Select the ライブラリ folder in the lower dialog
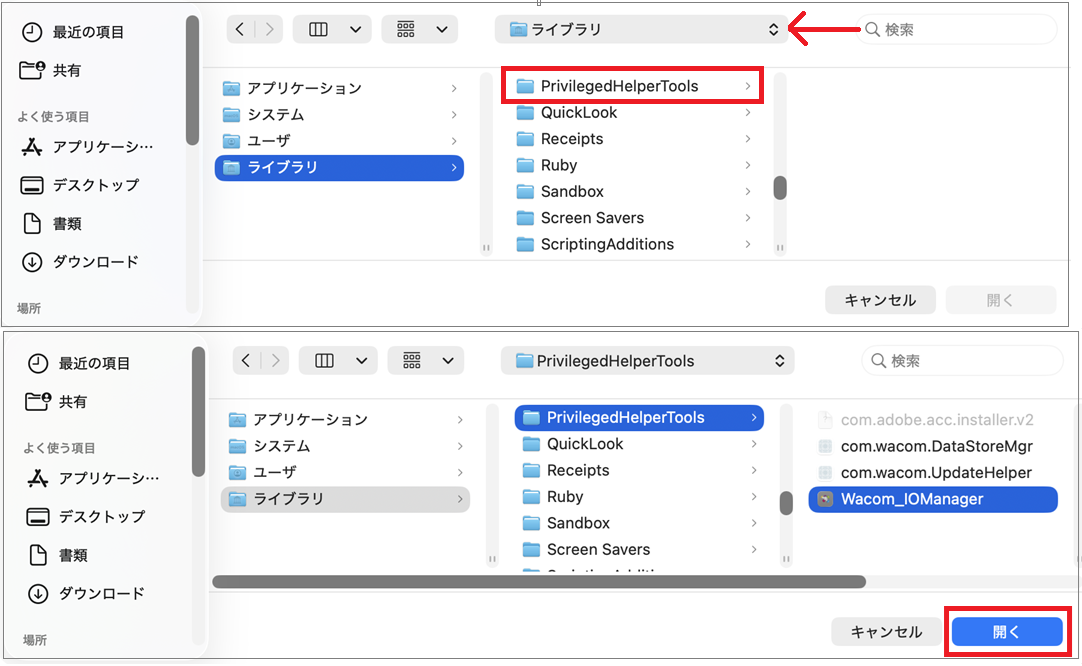The height and width of the screenshot is (666, 1082). click(x=346, y=499)
